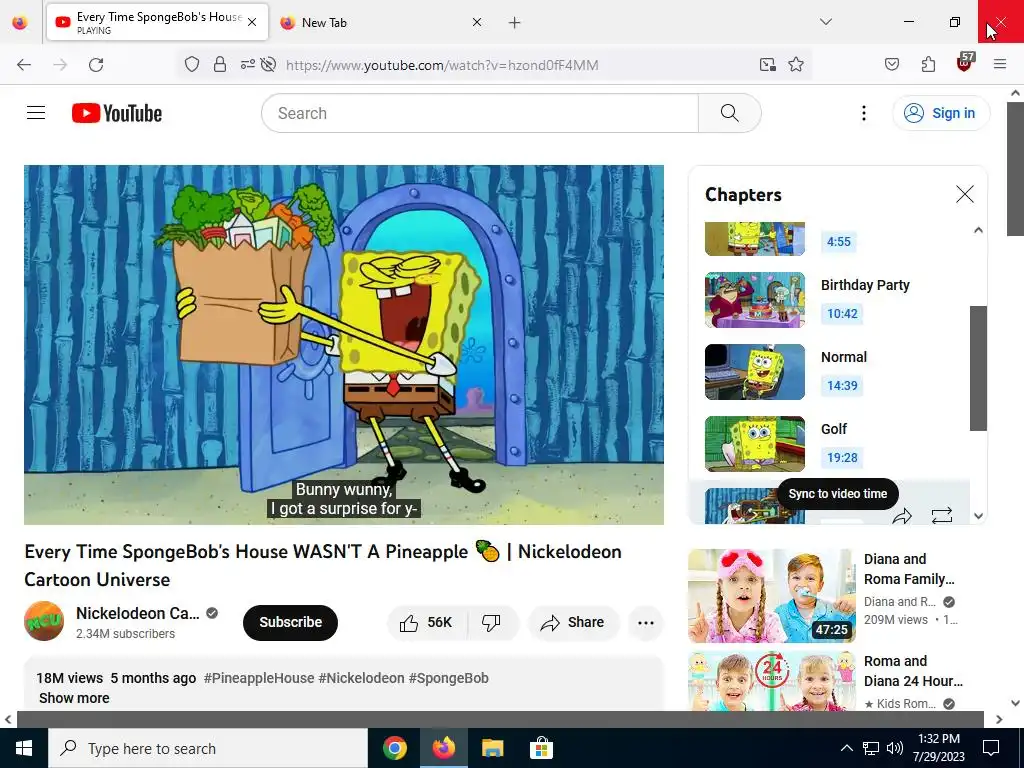Open the #SpongeBob hashtag
Viewport: 1024px width, 768px height.
point(449,678)
